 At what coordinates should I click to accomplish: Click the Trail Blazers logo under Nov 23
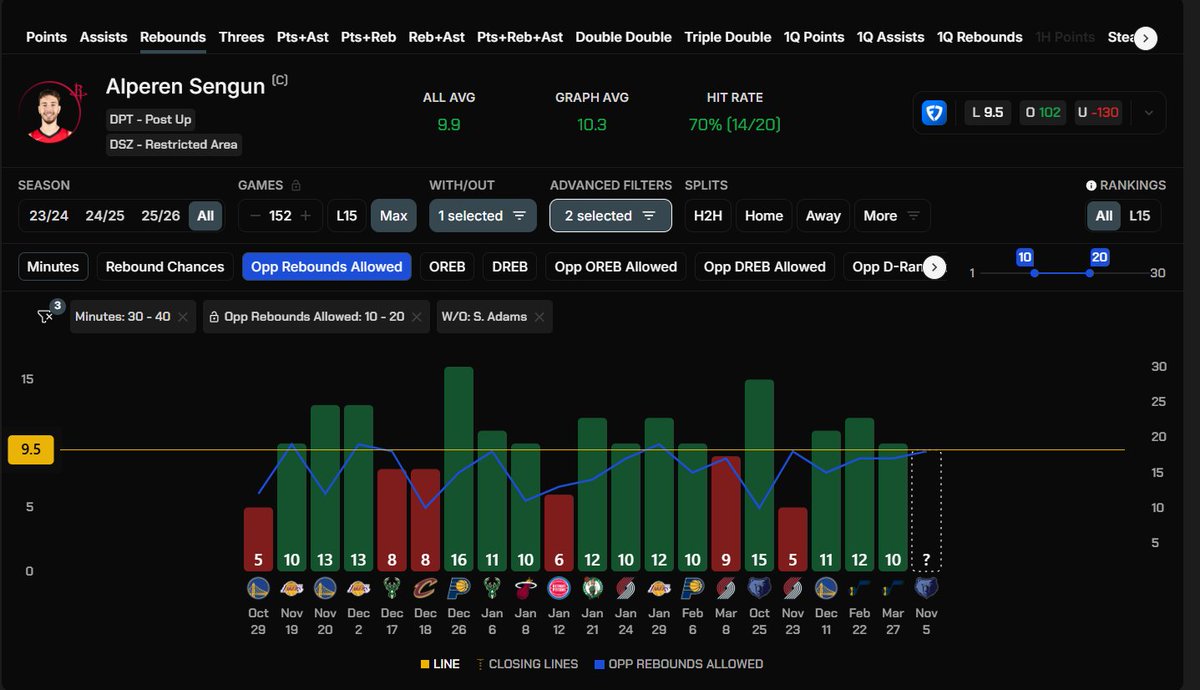pyautogui.click(x=792, y=588)
